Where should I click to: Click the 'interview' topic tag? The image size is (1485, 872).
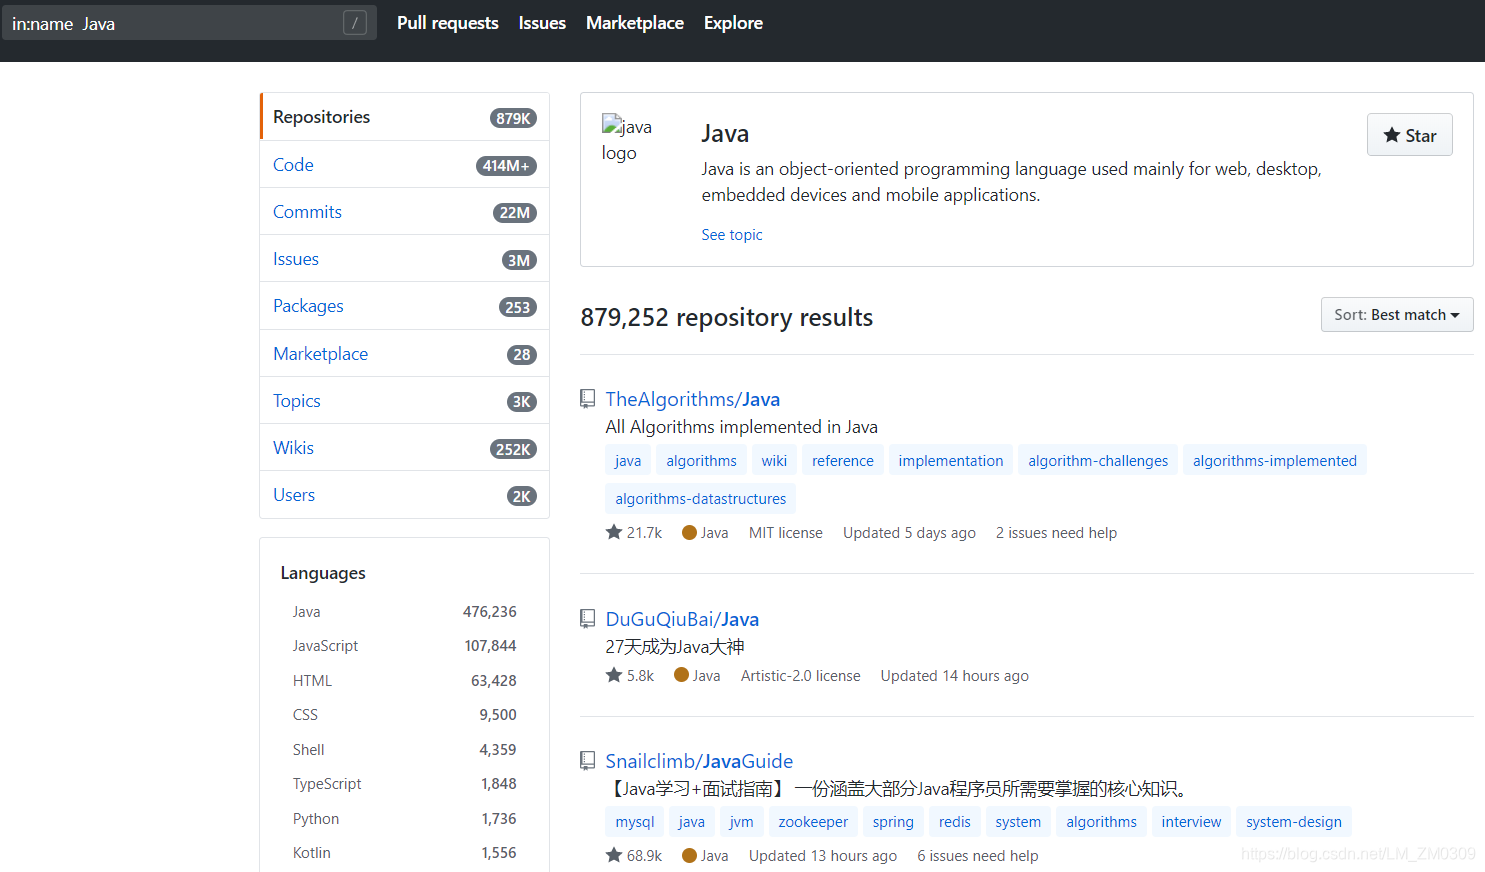(x=1191, y=821)
